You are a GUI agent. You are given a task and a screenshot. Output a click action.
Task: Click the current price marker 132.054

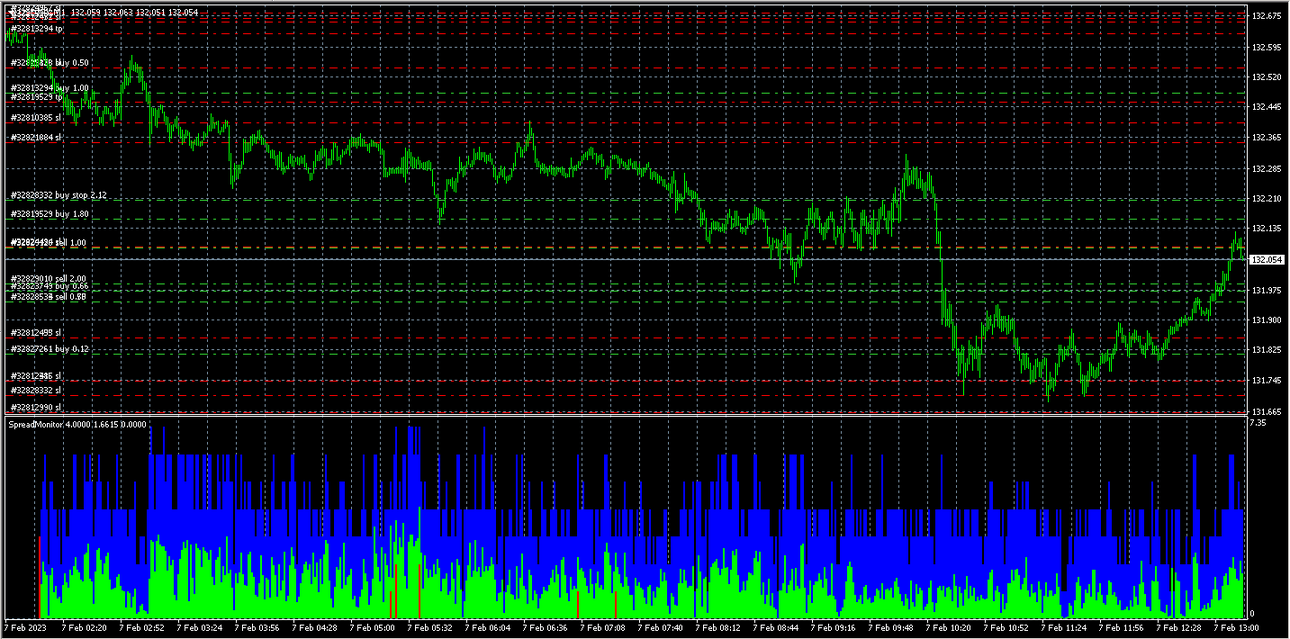click(x=1268, y=260)
